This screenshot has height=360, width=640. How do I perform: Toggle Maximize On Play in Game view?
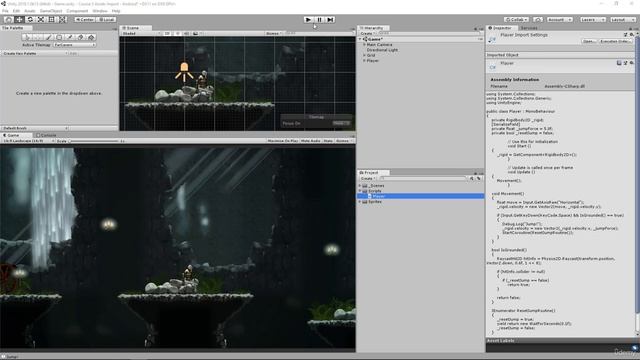(282, 140)
